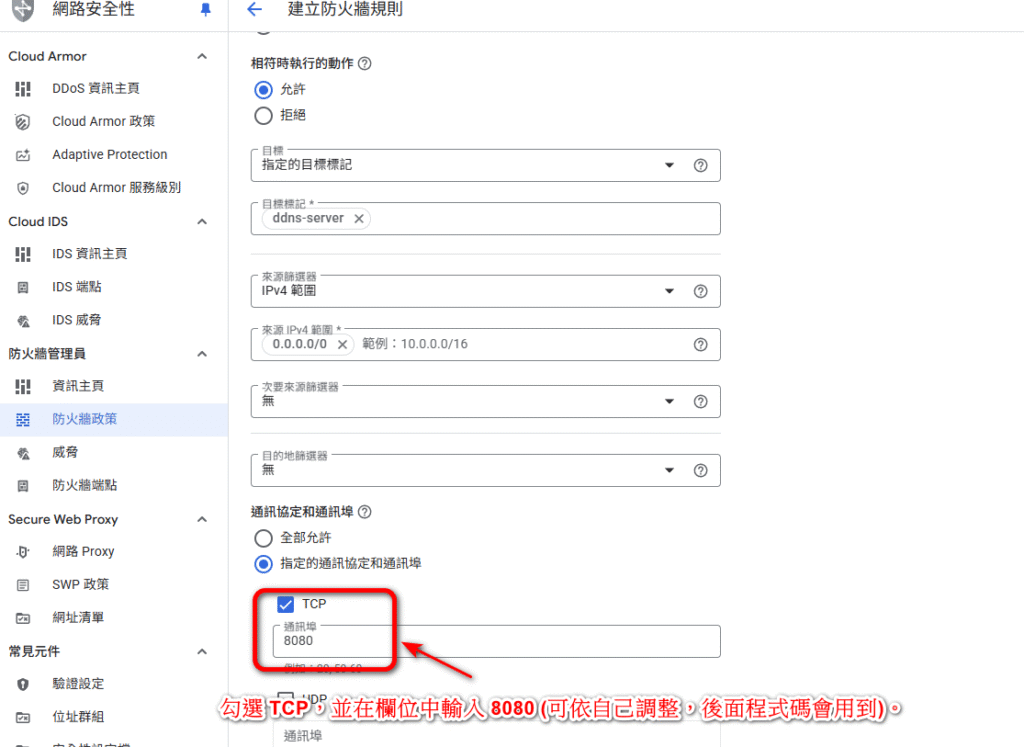Open DDoS 資訊主頁 in sidebar

[96, 89]
